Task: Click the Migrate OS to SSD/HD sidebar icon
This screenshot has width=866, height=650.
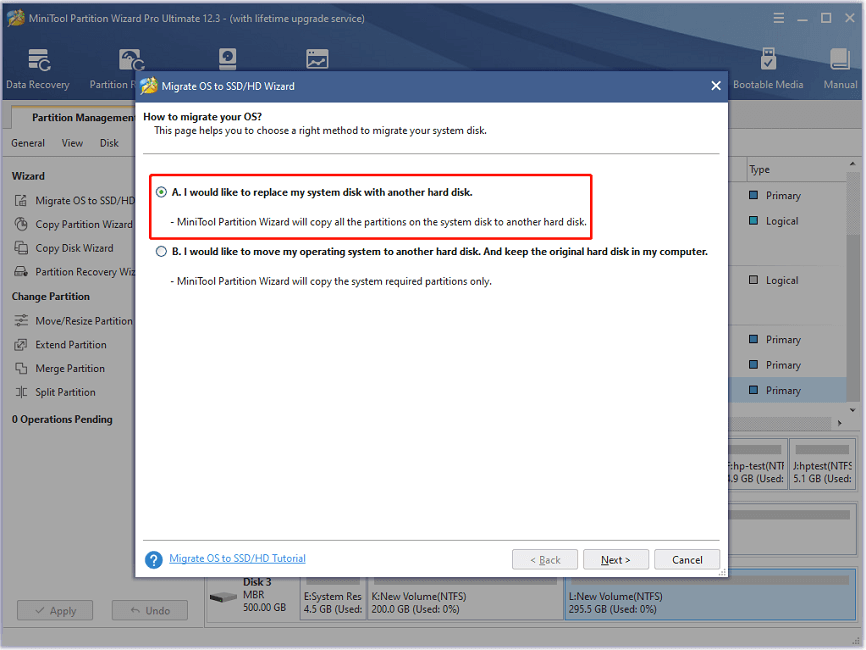Action: pos(20,200)
